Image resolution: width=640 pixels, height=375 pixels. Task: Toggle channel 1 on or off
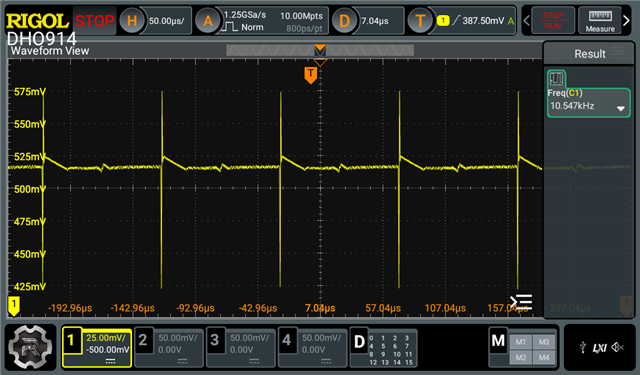97,348
